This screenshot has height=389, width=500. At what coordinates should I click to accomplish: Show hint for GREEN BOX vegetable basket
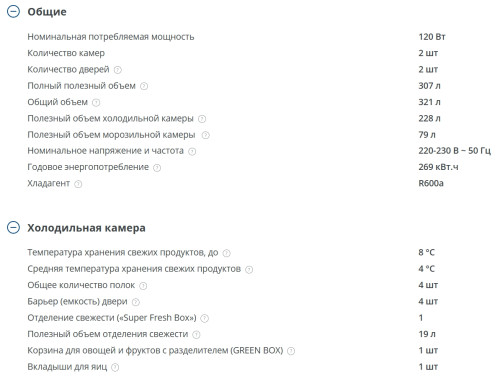[291, 351]
